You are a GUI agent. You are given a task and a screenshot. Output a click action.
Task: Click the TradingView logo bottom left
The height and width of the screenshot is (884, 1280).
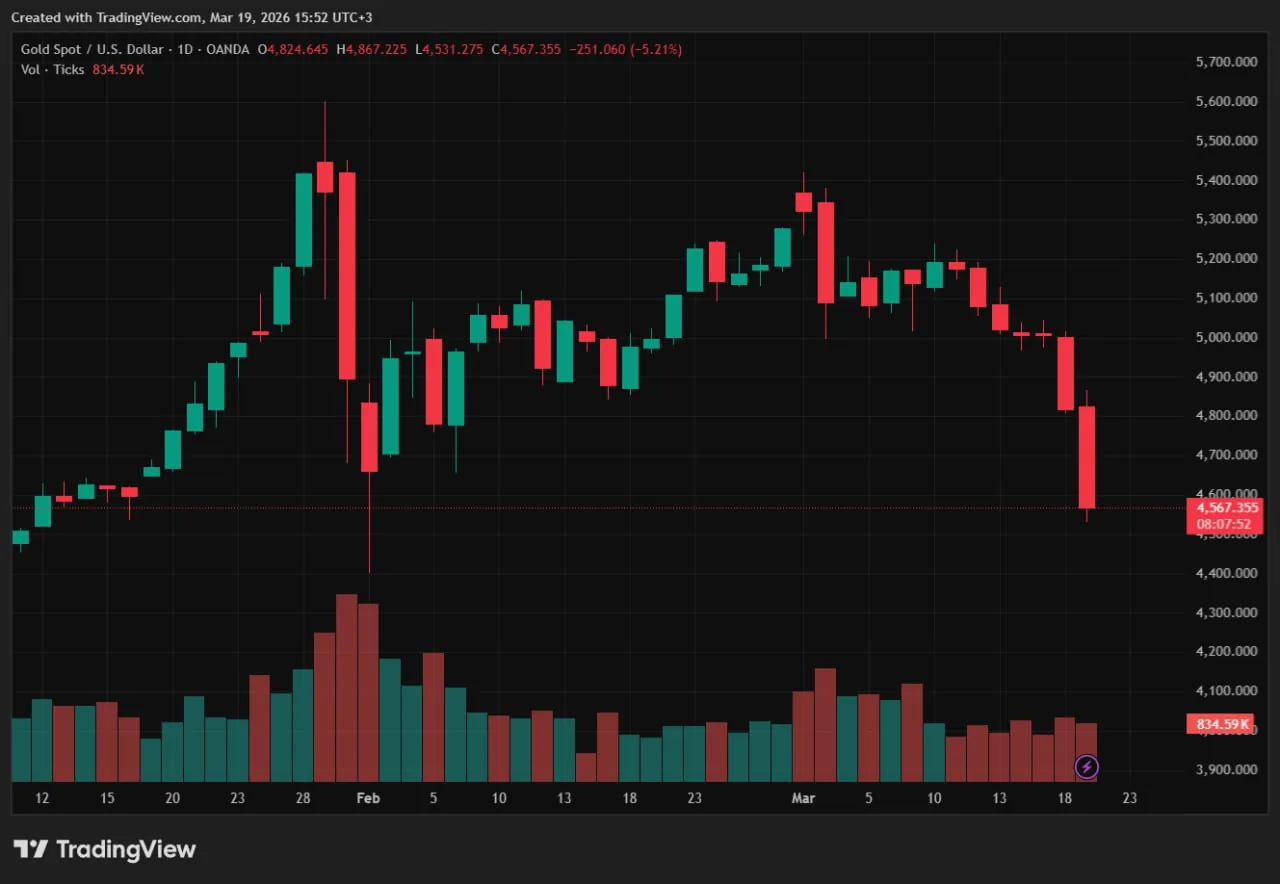point(104,849)
